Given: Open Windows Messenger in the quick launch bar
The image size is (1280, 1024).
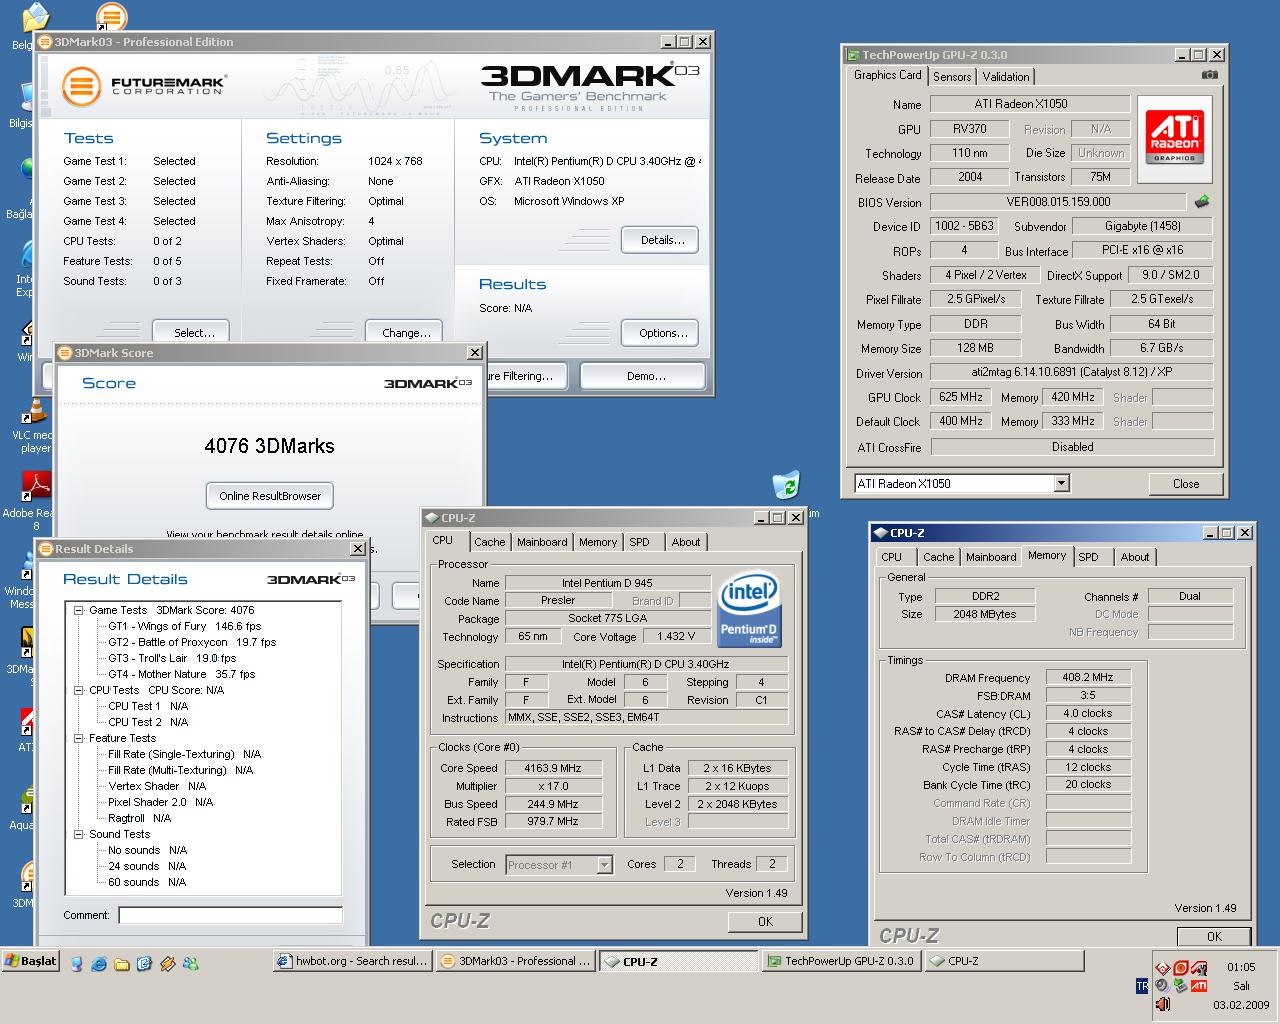Looking at the screenshot, I should coord(190,964).
